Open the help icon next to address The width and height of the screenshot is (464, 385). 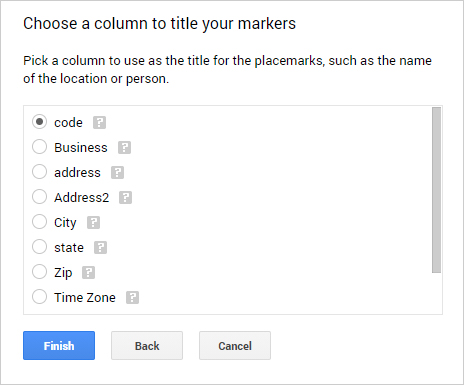tap(117, 173)
